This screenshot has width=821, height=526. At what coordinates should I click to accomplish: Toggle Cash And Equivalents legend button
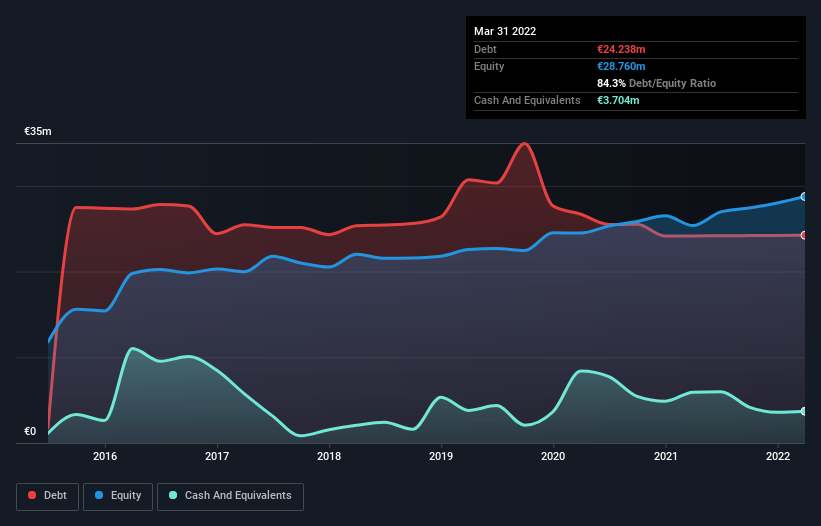[230, 496]
